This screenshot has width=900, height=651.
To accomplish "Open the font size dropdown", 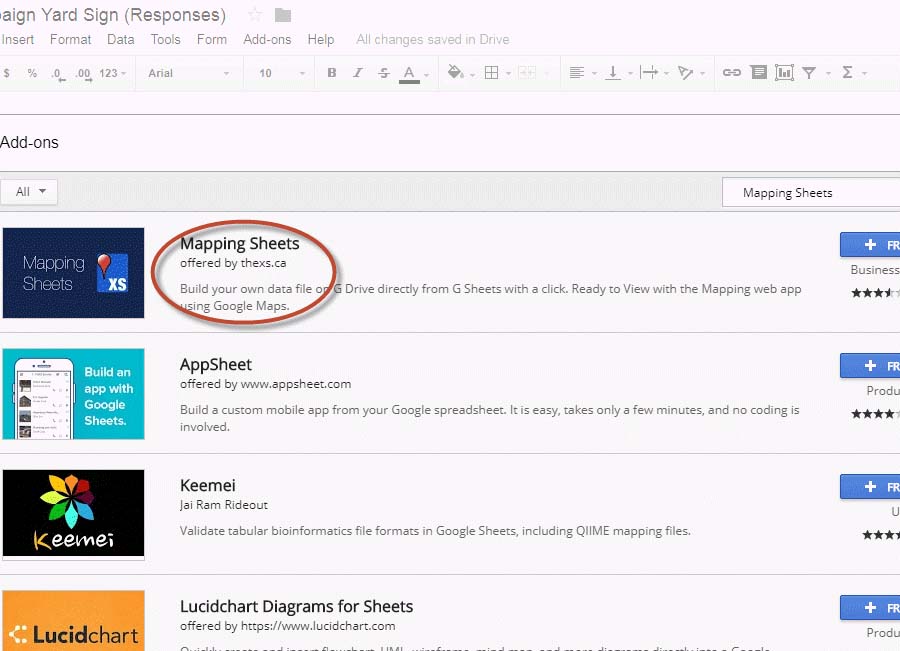I will [x=279, y=73].
